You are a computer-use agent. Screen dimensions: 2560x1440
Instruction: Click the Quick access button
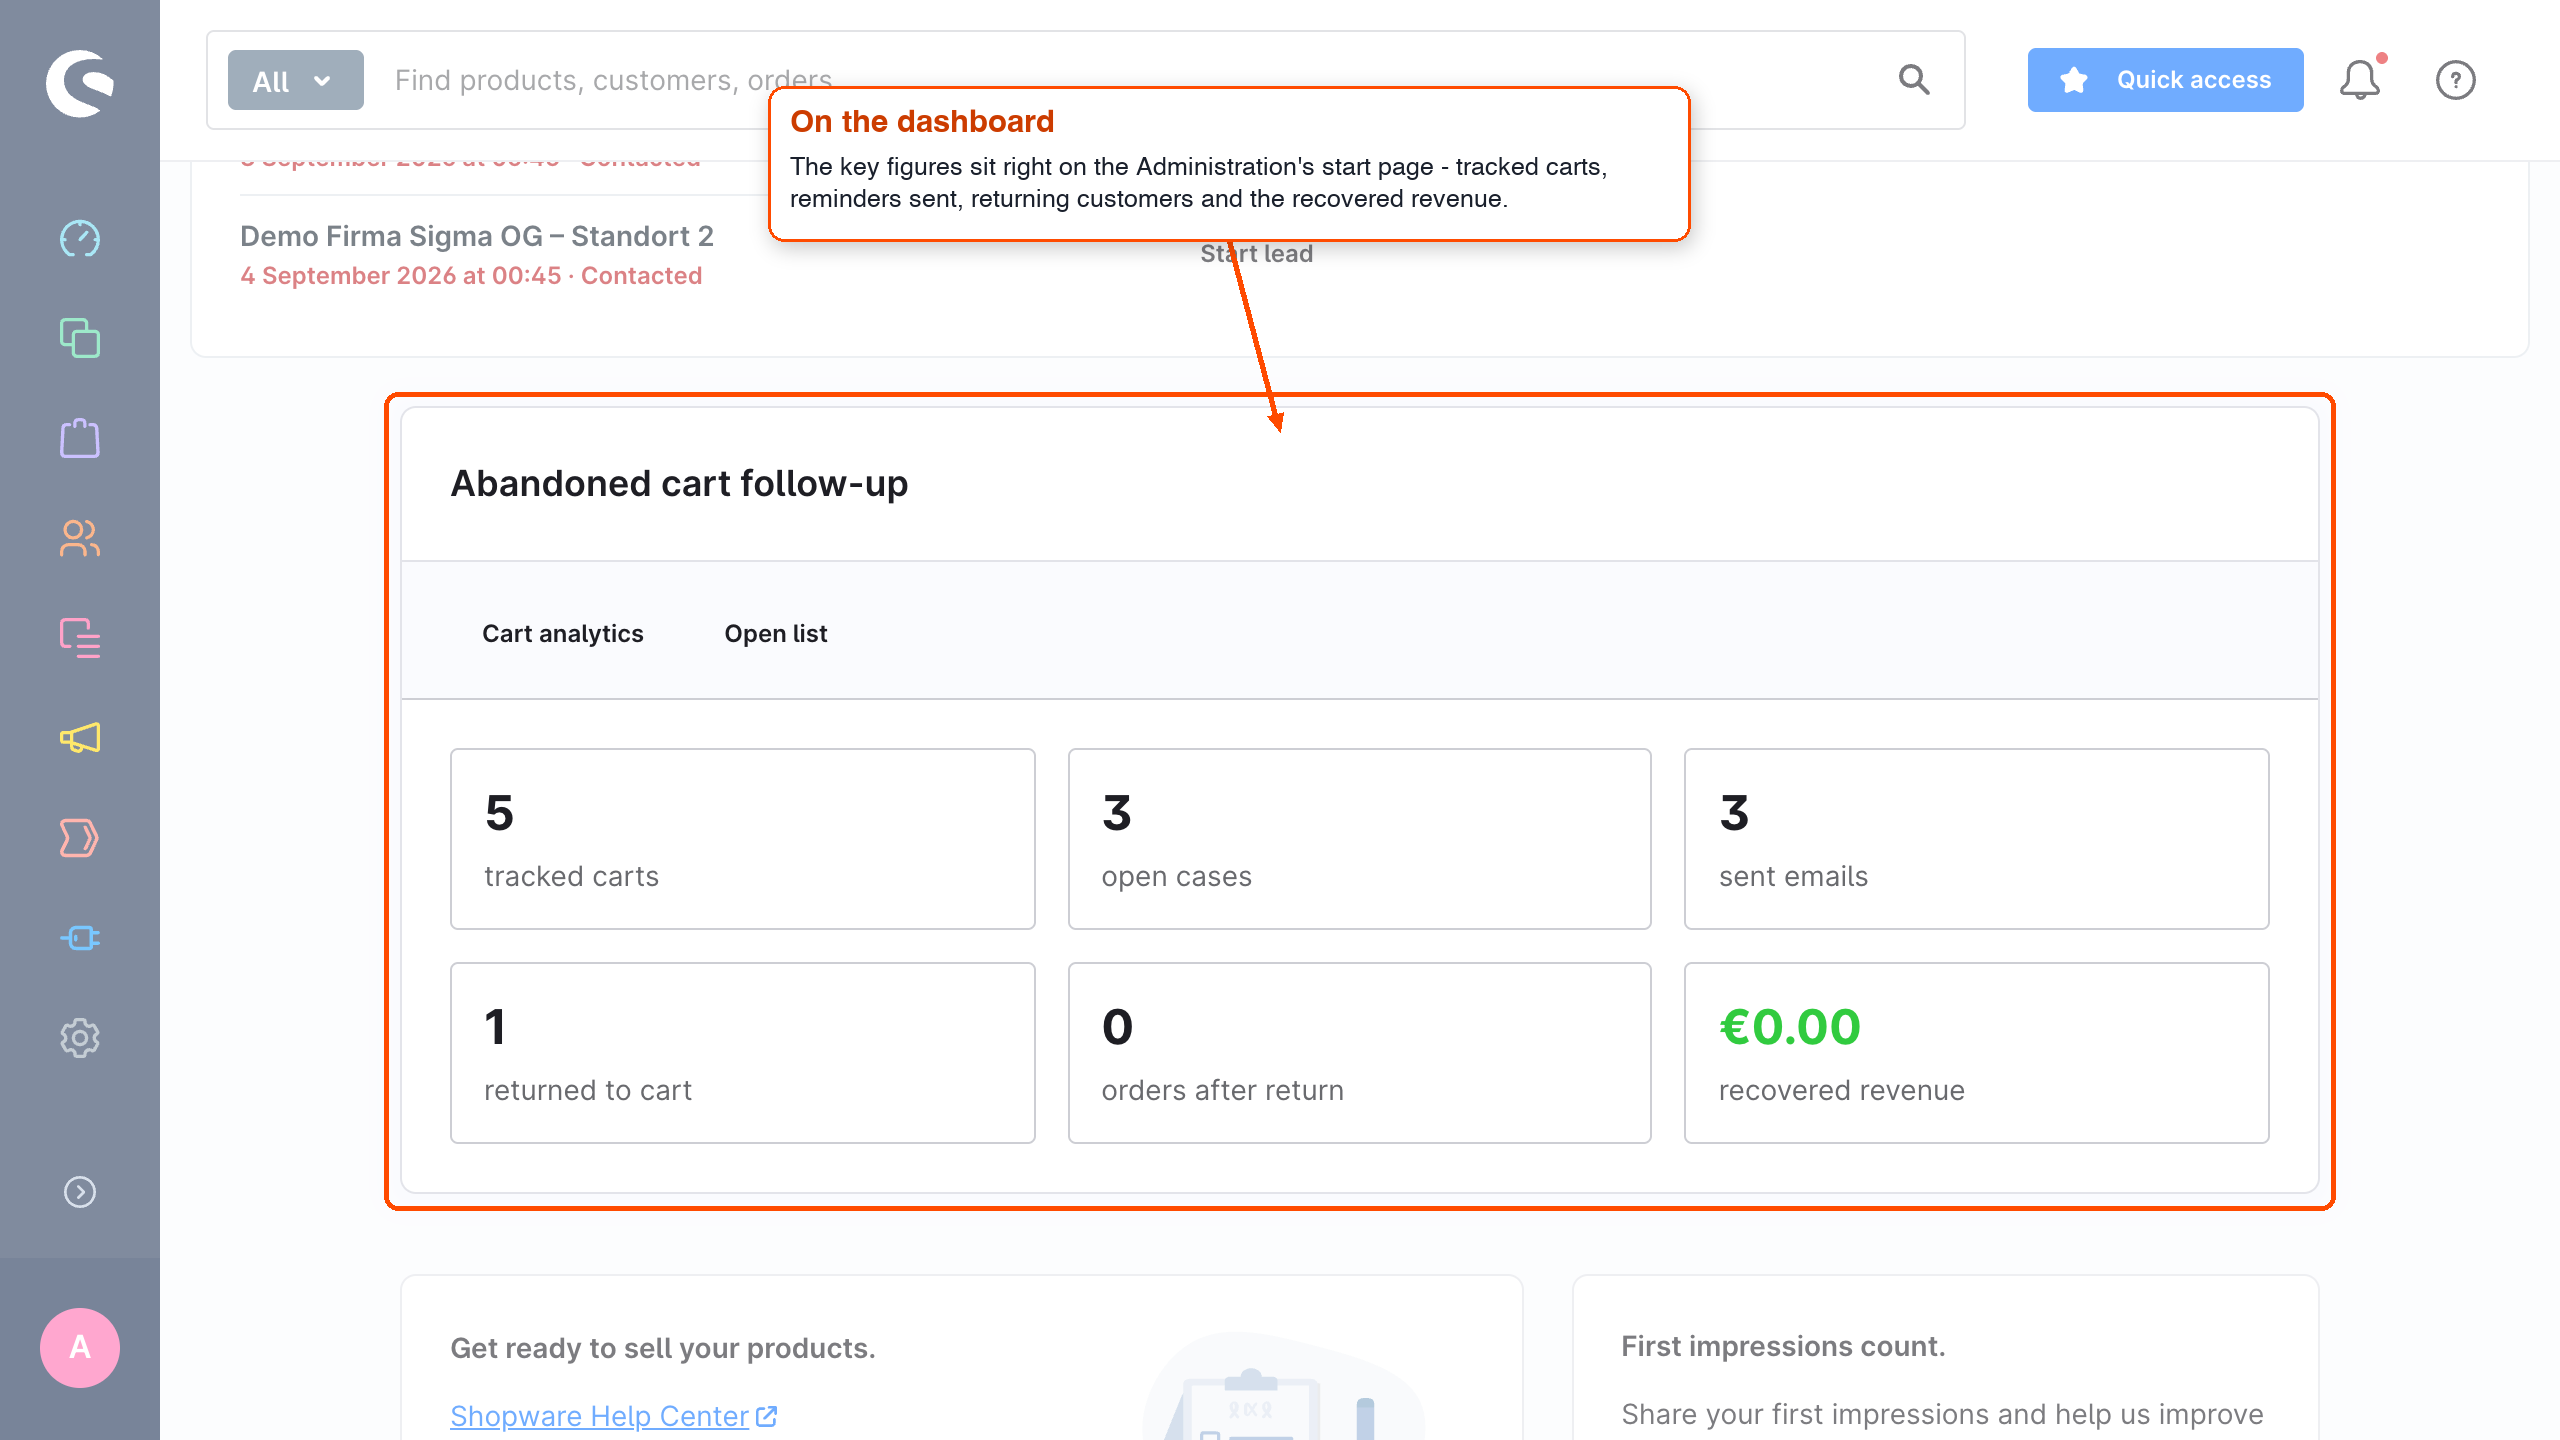click(x=2166, y=80)
